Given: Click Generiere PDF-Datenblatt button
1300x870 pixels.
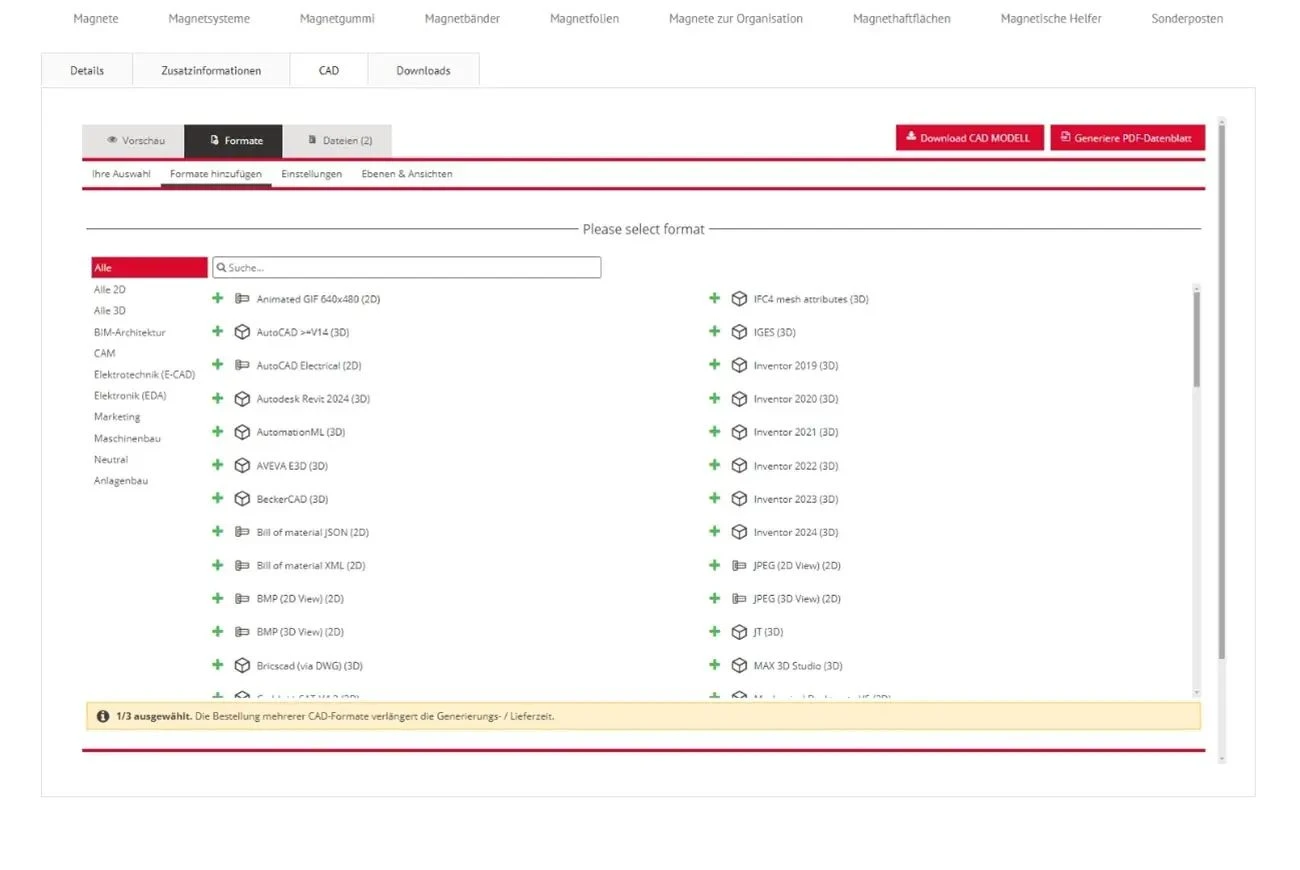Looking at the screenshot, I should [1127, 138].
